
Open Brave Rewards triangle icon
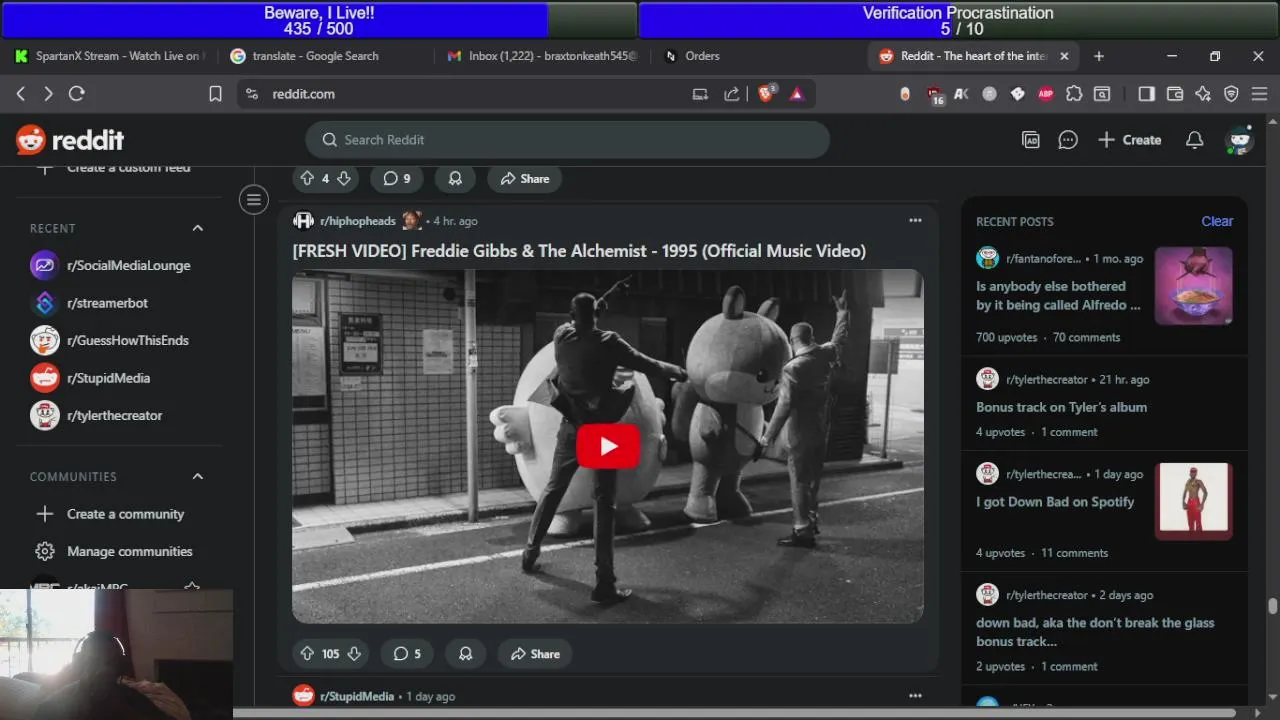click(x=797, y=94)
